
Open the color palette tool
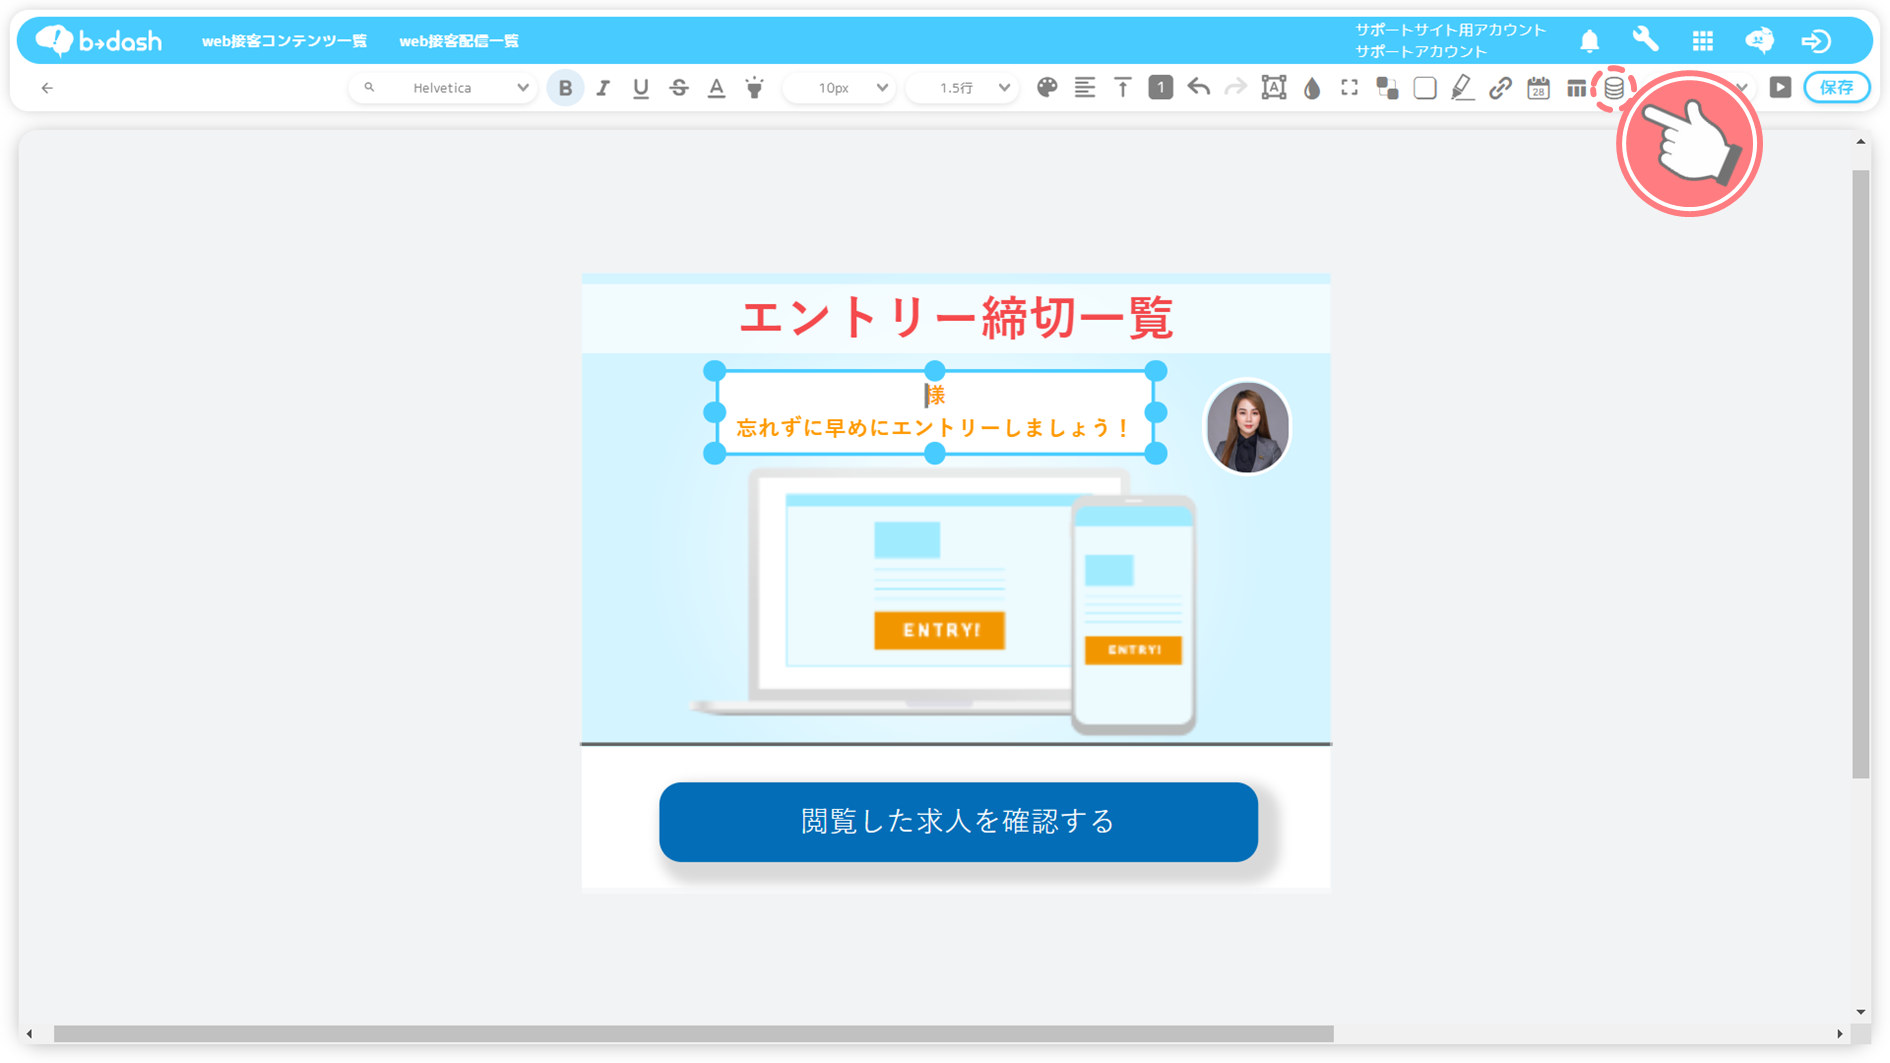click(1047, 88)
